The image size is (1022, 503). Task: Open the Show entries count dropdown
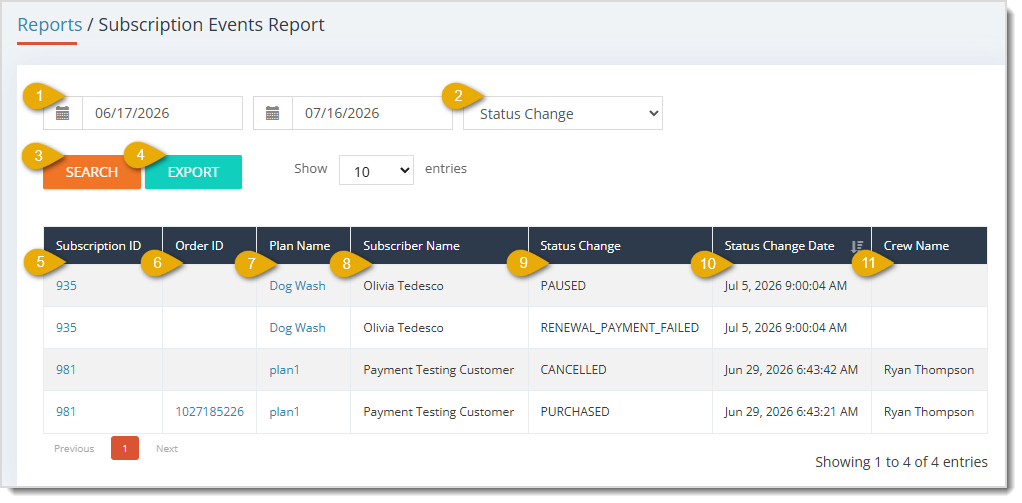tap(376, 170)
